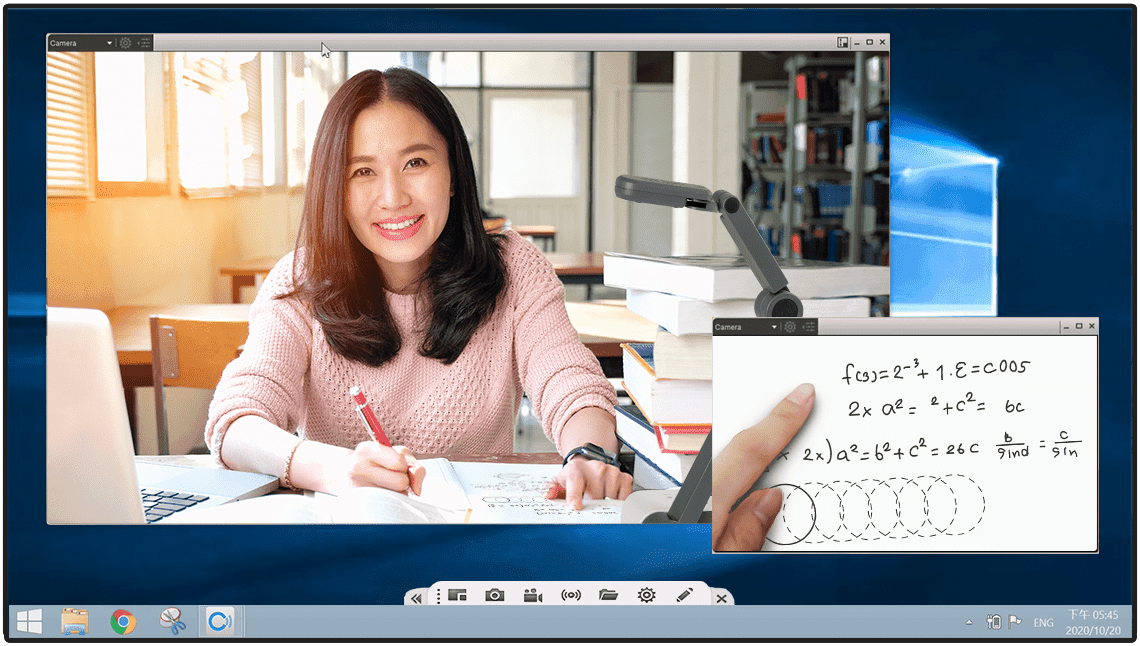Screen dimensions: 1140x646
Task: Open gear settings in large camera window
Action: pyautogui.click(x=126, y=43)
